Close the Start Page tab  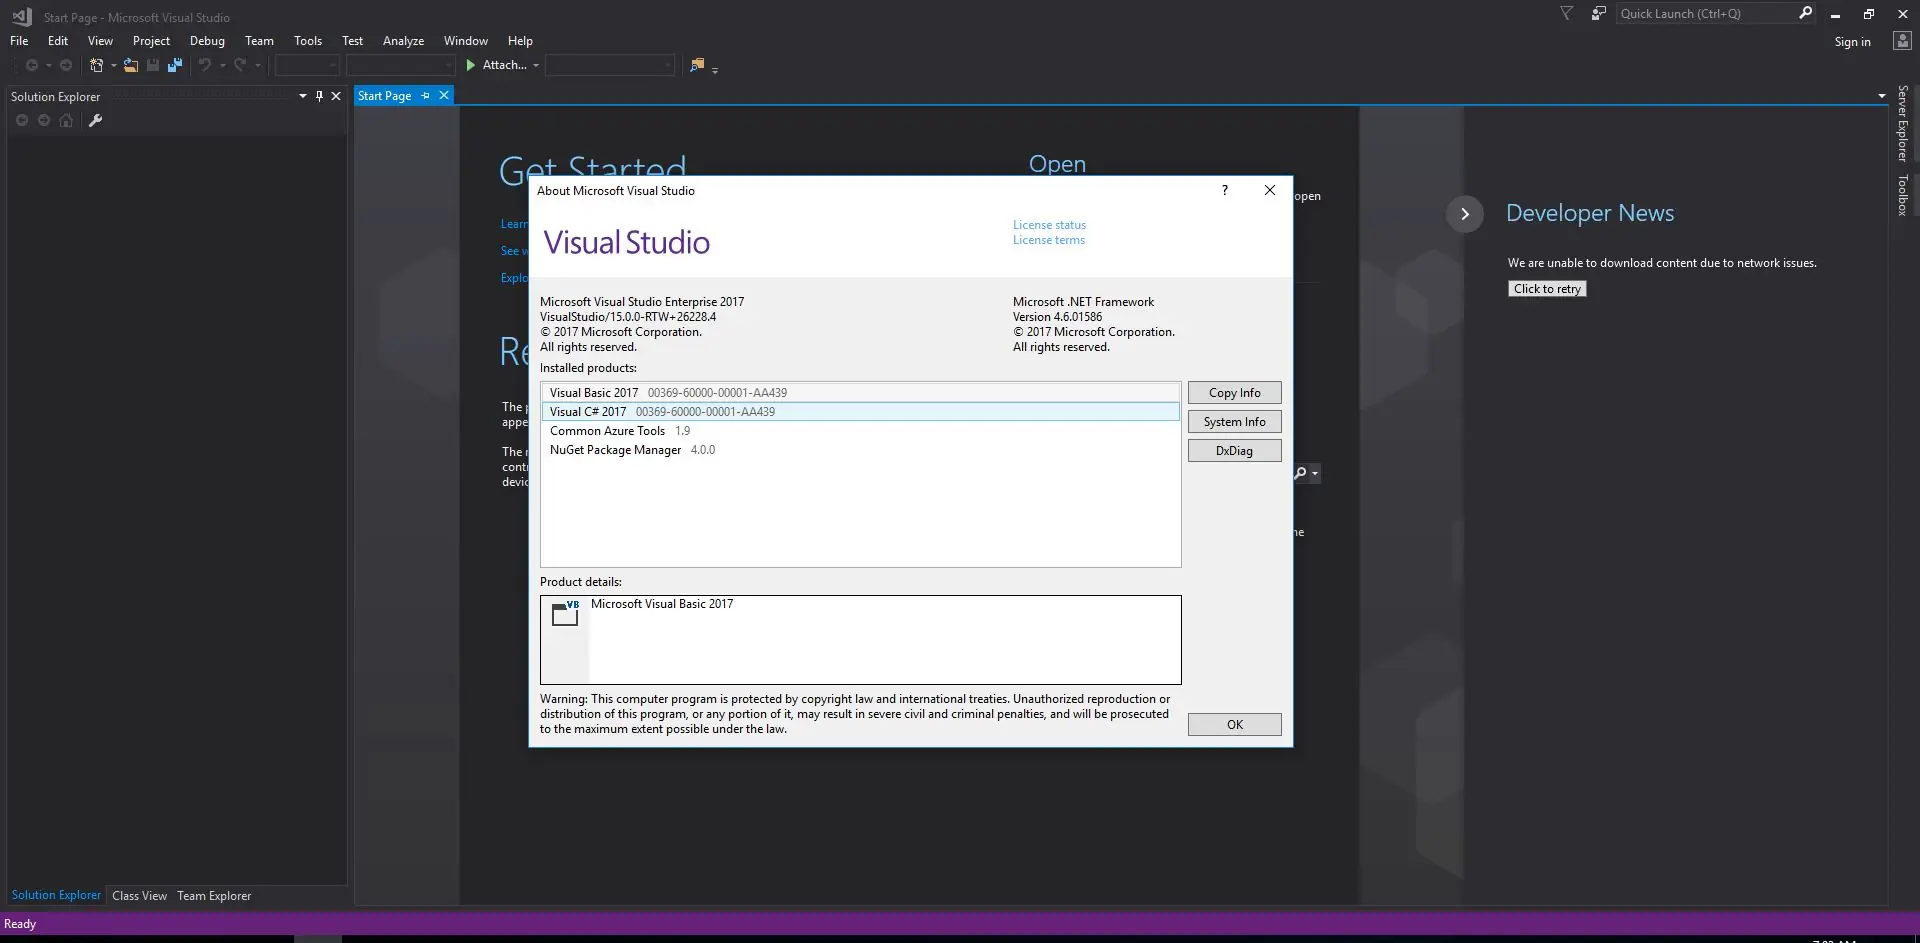click(x=444, y=95)
